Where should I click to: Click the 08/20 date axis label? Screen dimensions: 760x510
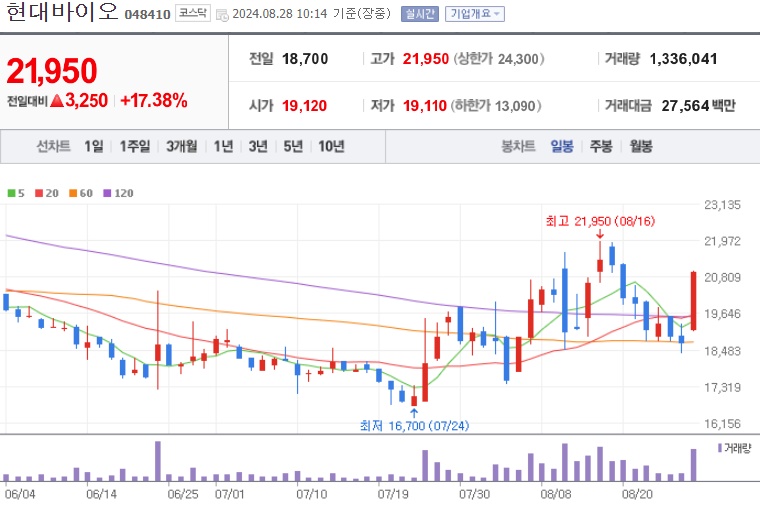coord(637,494)
